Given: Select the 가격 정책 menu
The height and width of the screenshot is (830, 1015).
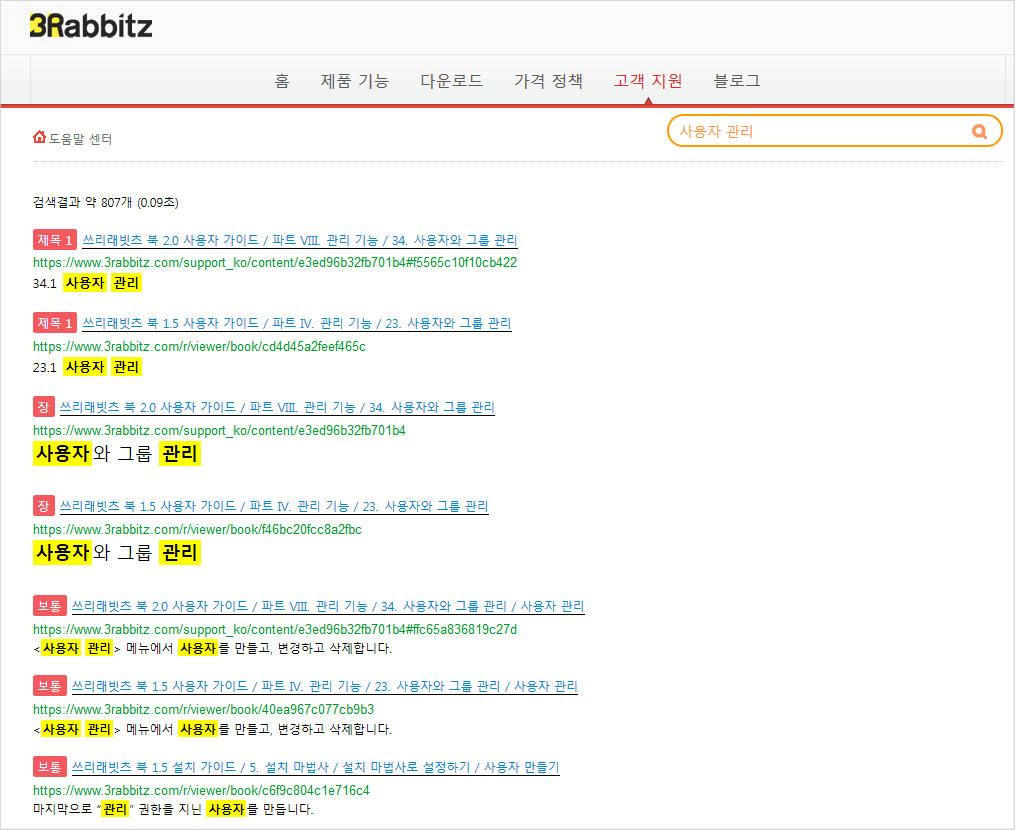Looking at the screenshot, I should coord(548,81).
